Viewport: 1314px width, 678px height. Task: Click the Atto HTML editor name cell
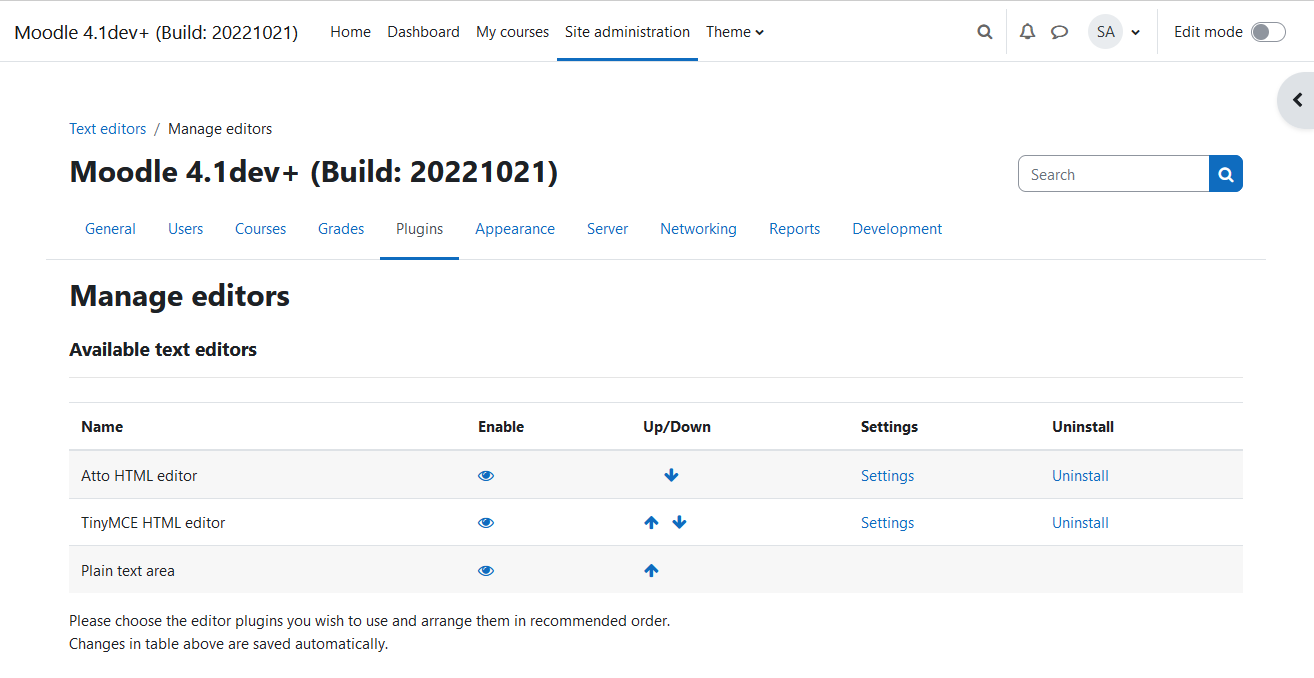pos(139,476)
